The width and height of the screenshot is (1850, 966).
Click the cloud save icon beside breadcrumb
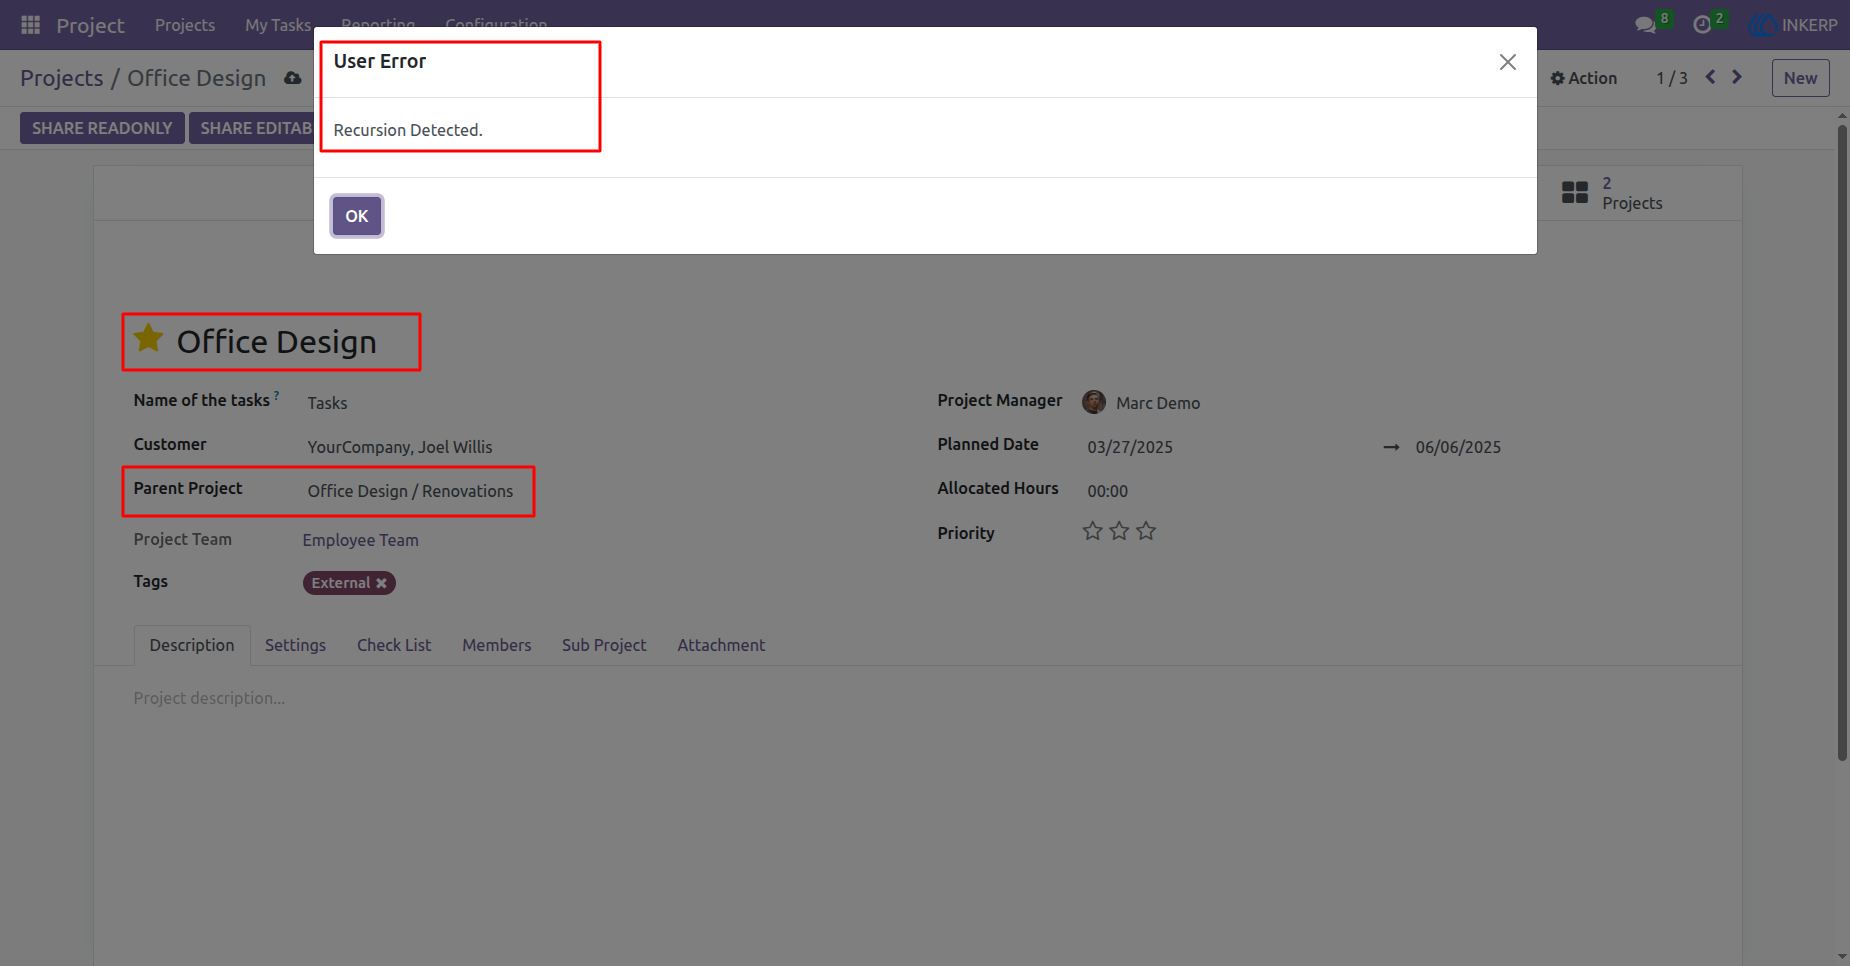pos(292,78)
